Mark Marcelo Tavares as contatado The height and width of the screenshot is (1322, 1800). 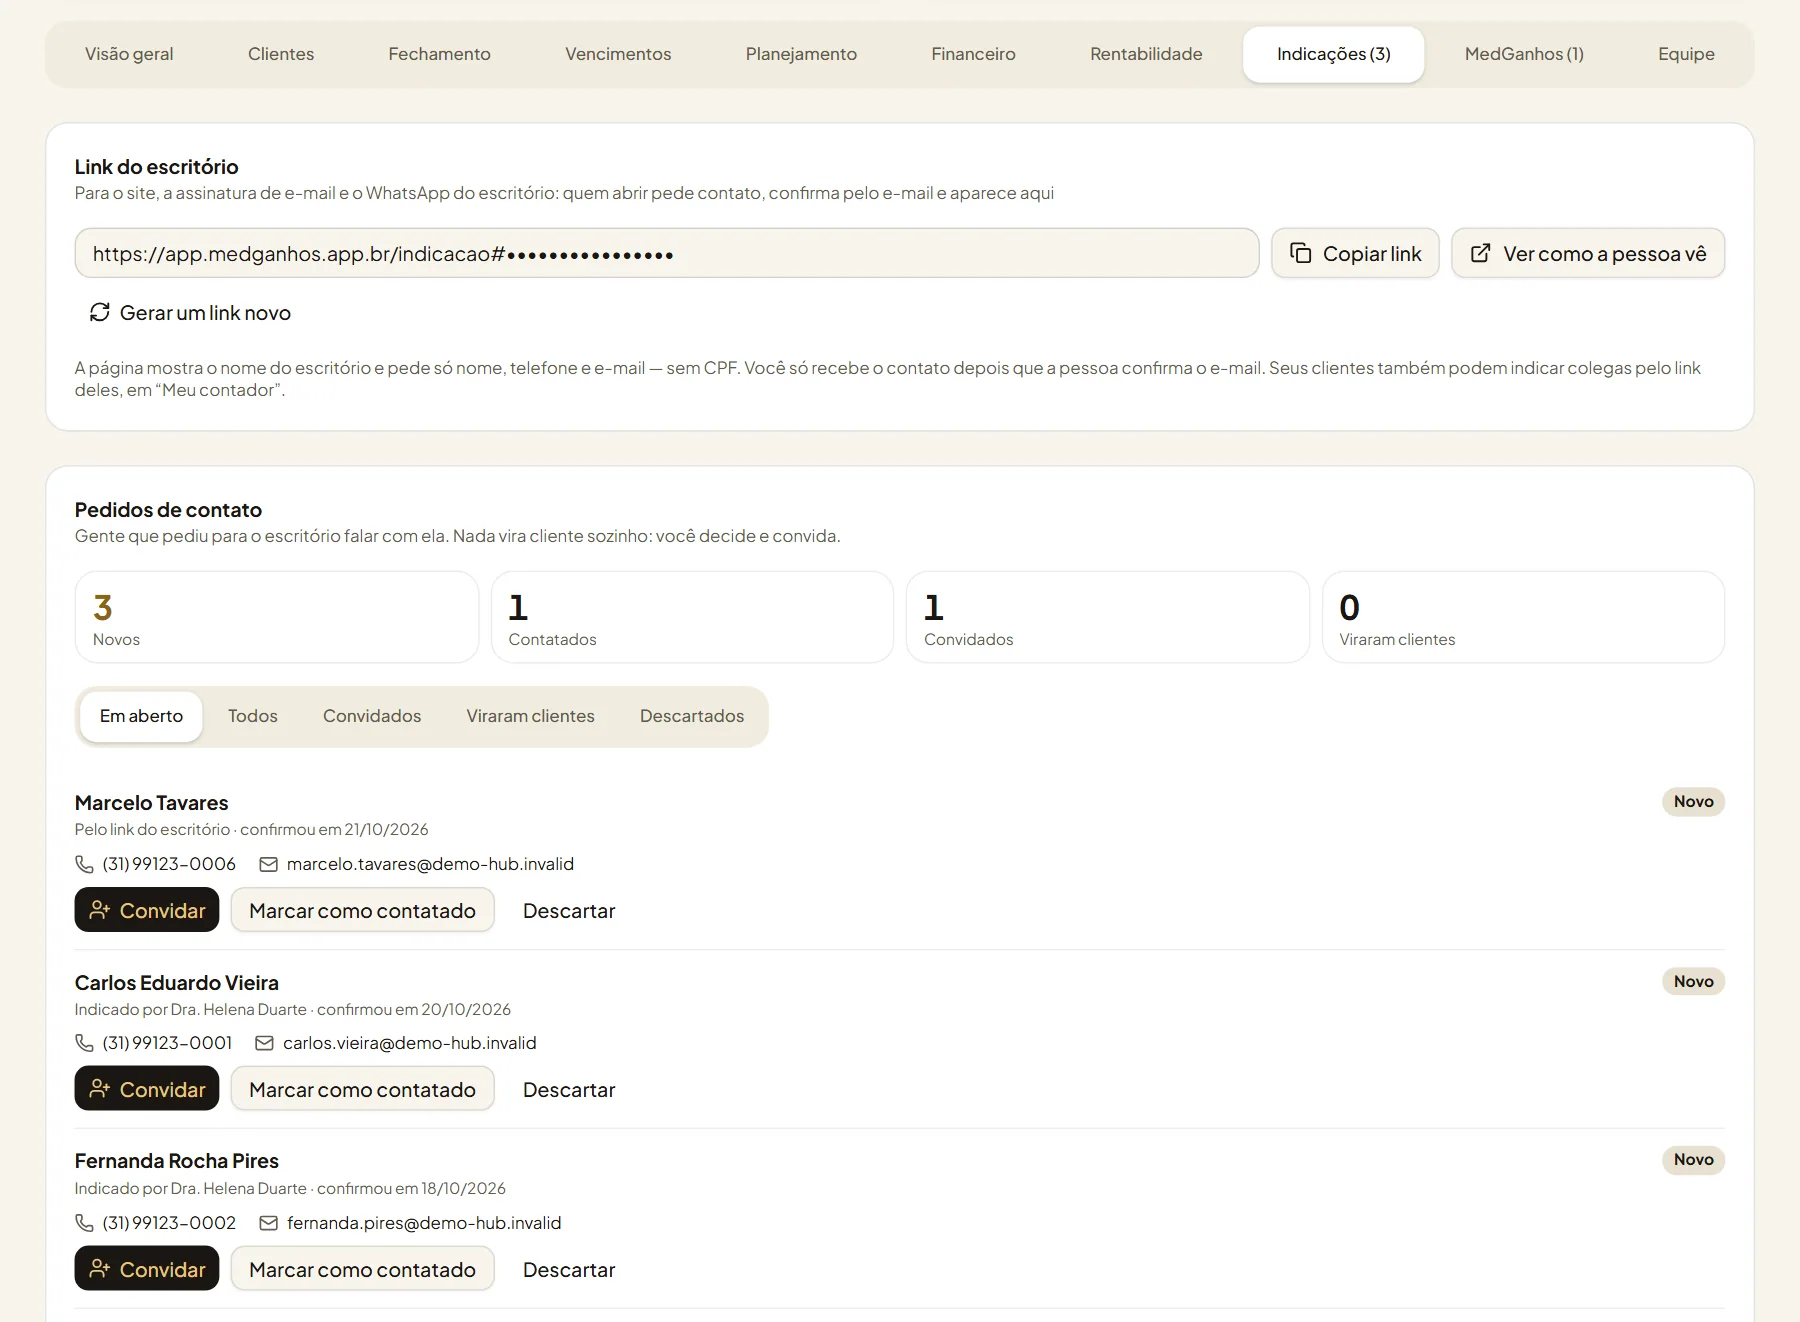362,910
